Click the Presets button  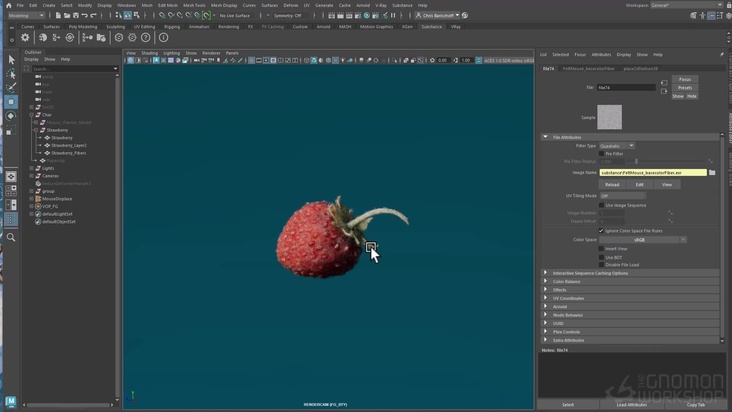click(x=685, y=88)
